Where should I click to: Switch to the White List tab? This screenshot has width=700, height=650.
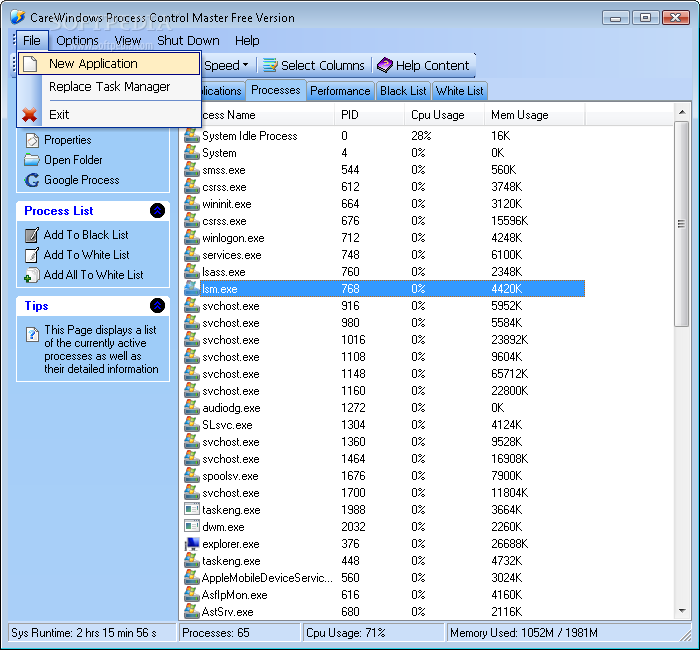(459, 91)
